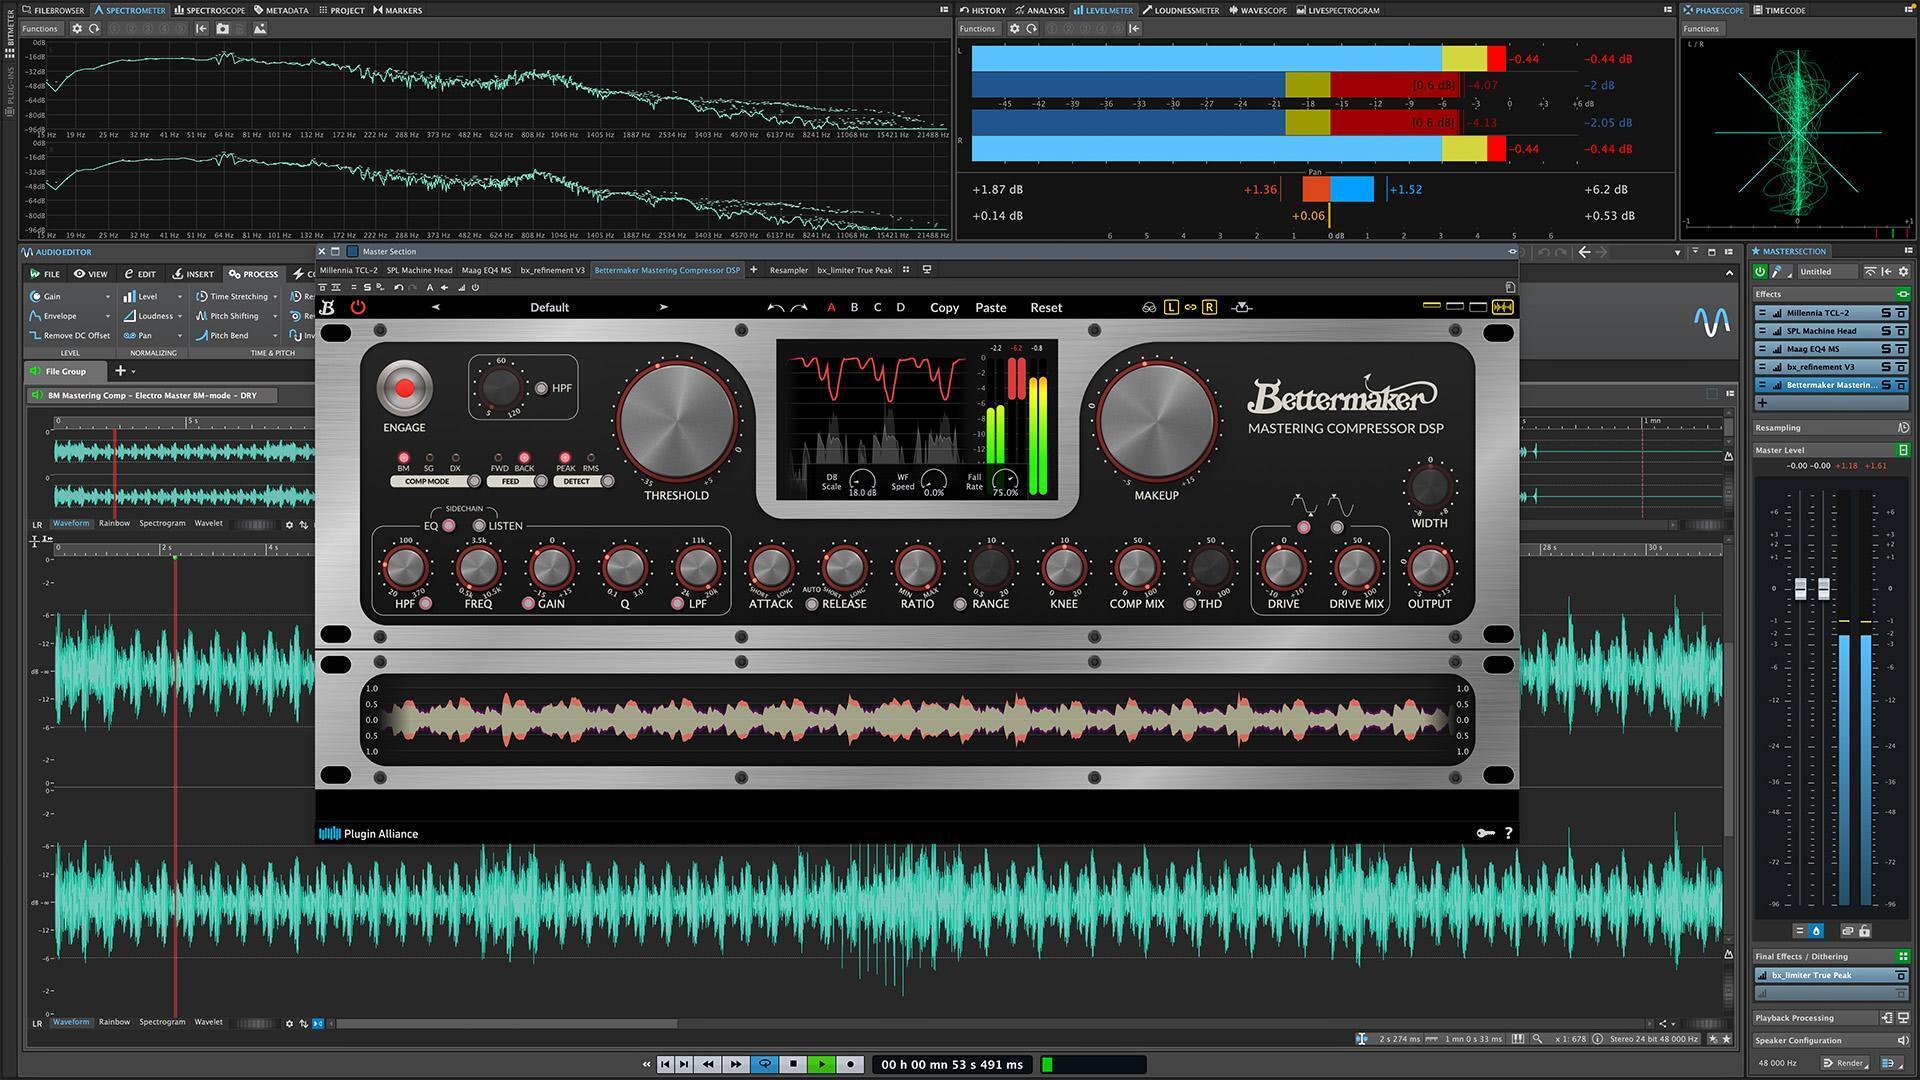This screenshot has width=1920, height=1080.
Task: Click the question mark help icon on the plugin
Action: tap(1508, 833)
